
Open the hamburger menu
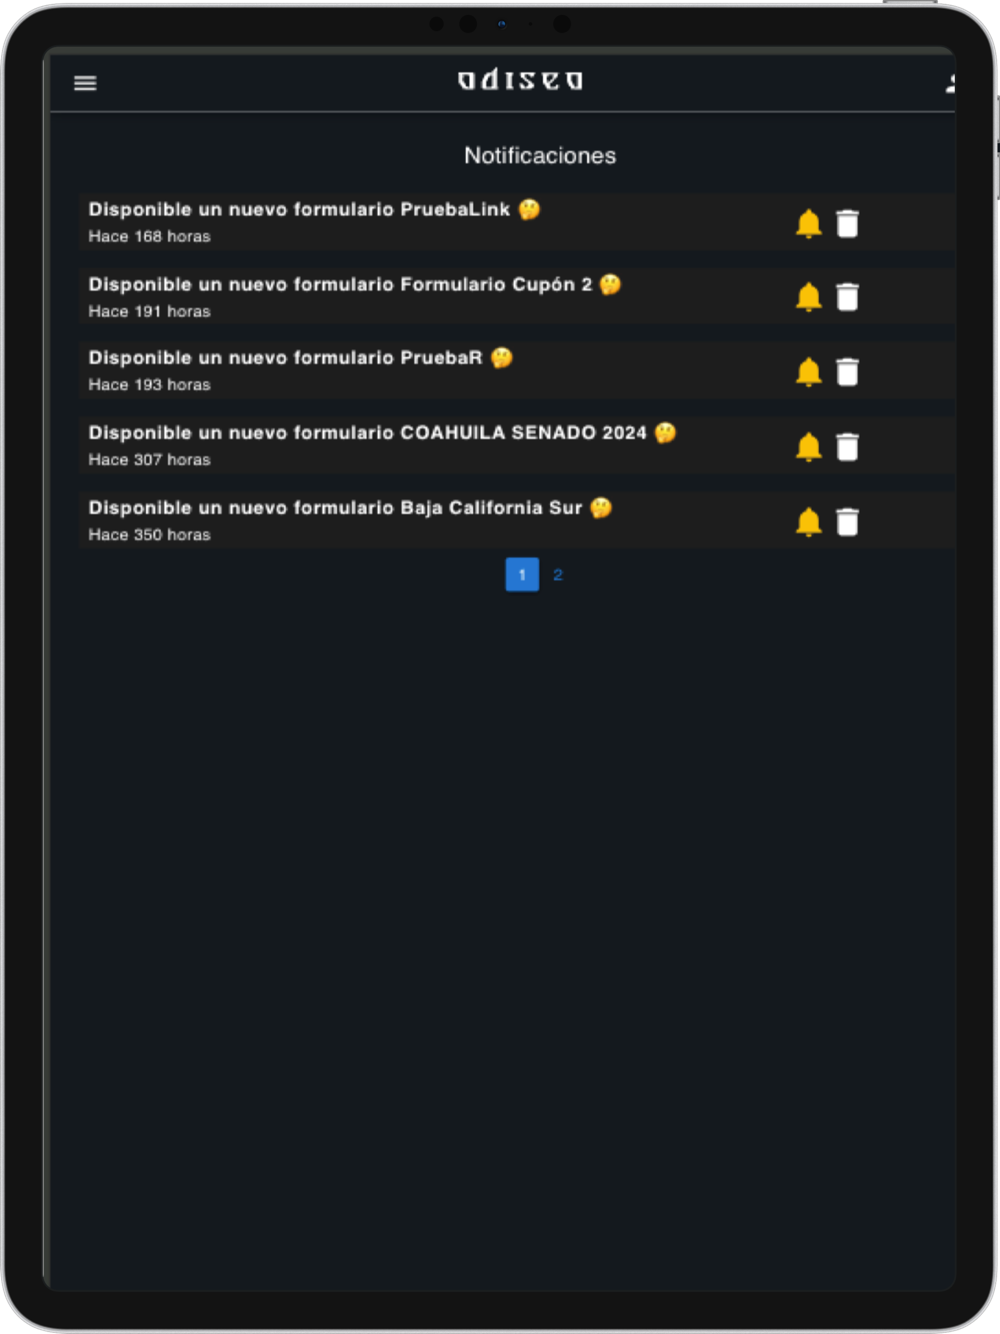(x=85, y=83)
